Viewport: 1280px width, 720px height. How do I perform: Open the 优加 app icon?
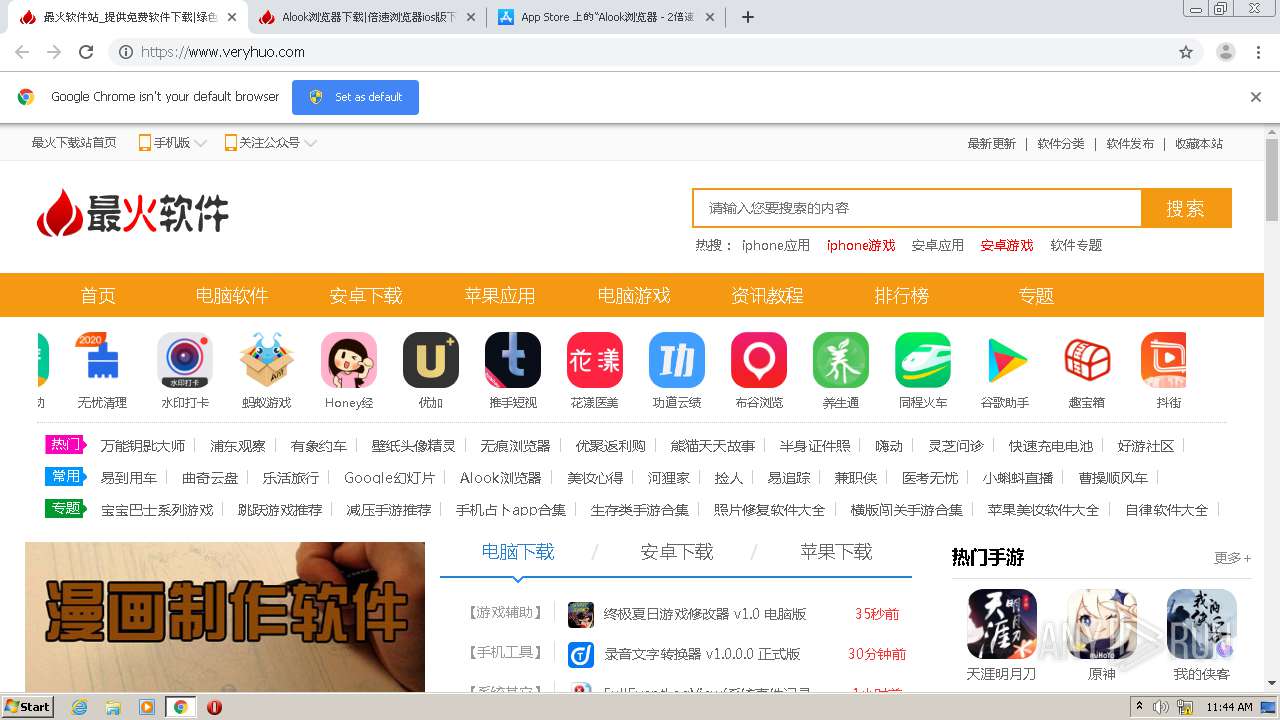pos(431,360)
